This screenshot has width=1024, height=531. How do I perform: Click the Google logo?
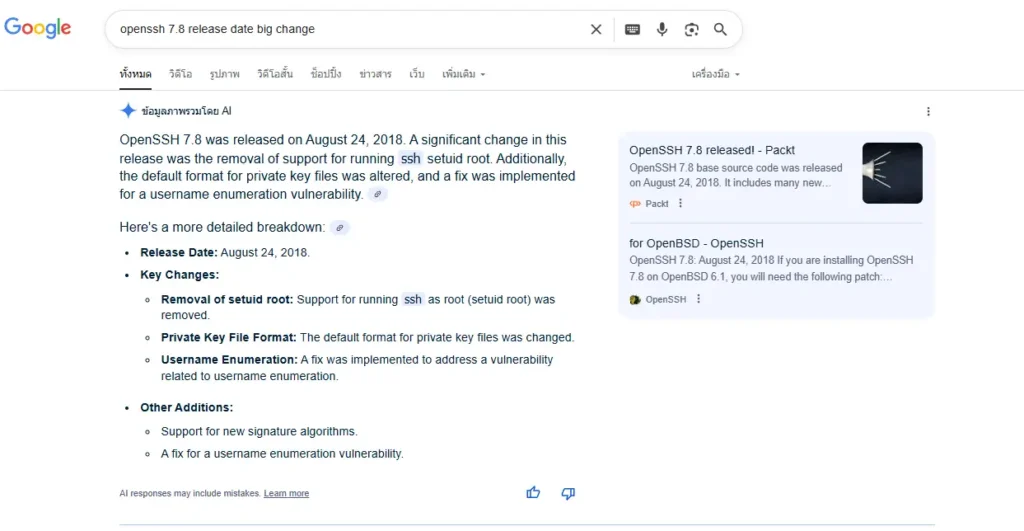(38, 28)
